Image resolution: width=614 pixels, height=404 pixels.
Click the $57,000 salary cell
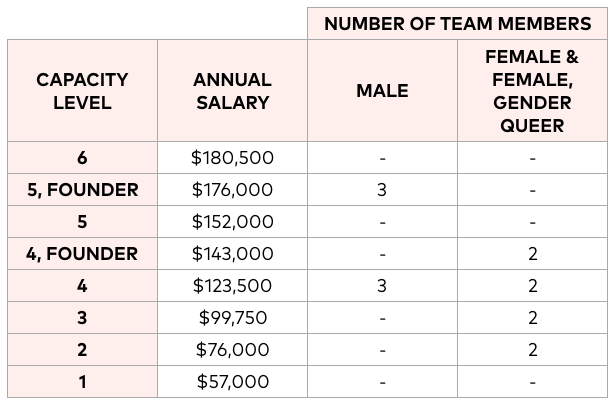point(233,382)
